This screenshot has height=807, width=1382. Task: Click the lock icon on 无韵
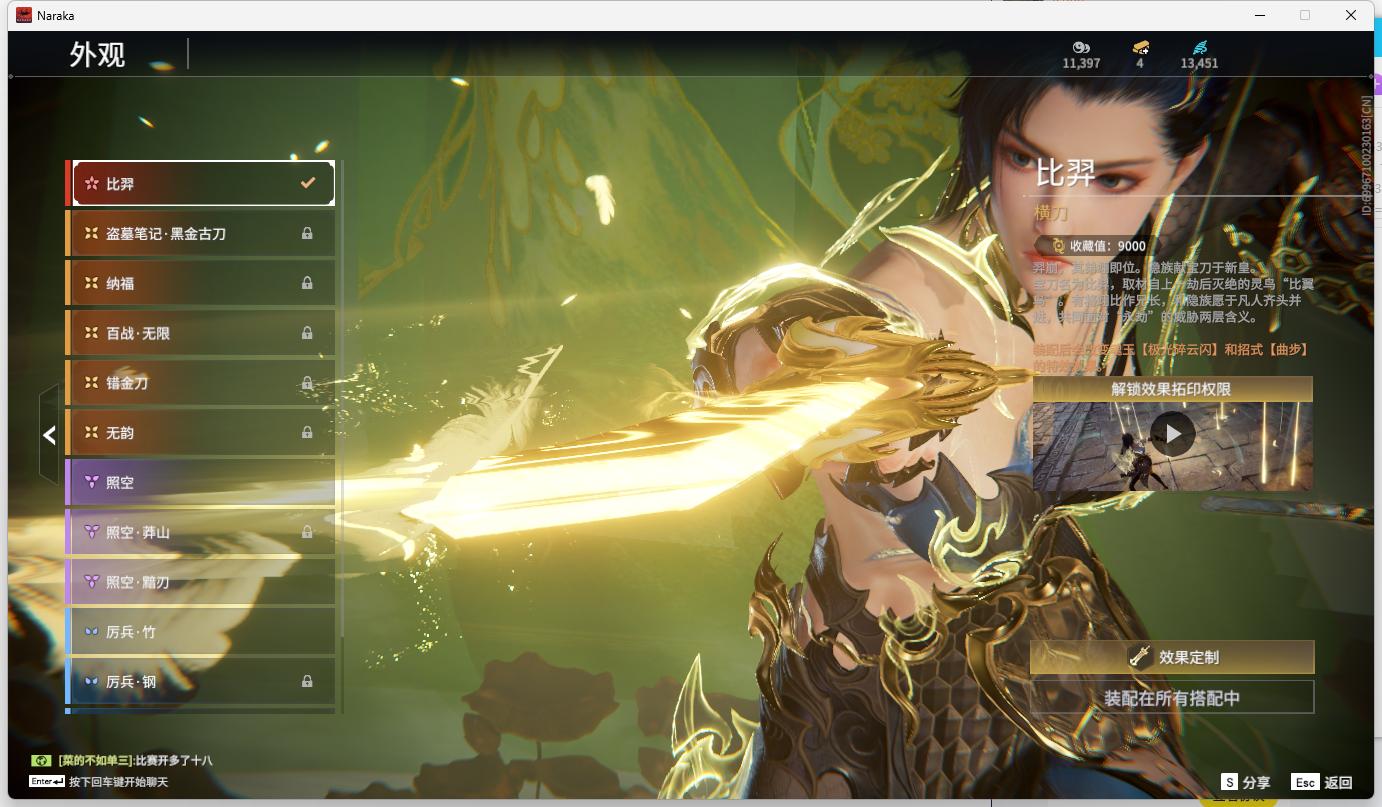click(307, 432)
